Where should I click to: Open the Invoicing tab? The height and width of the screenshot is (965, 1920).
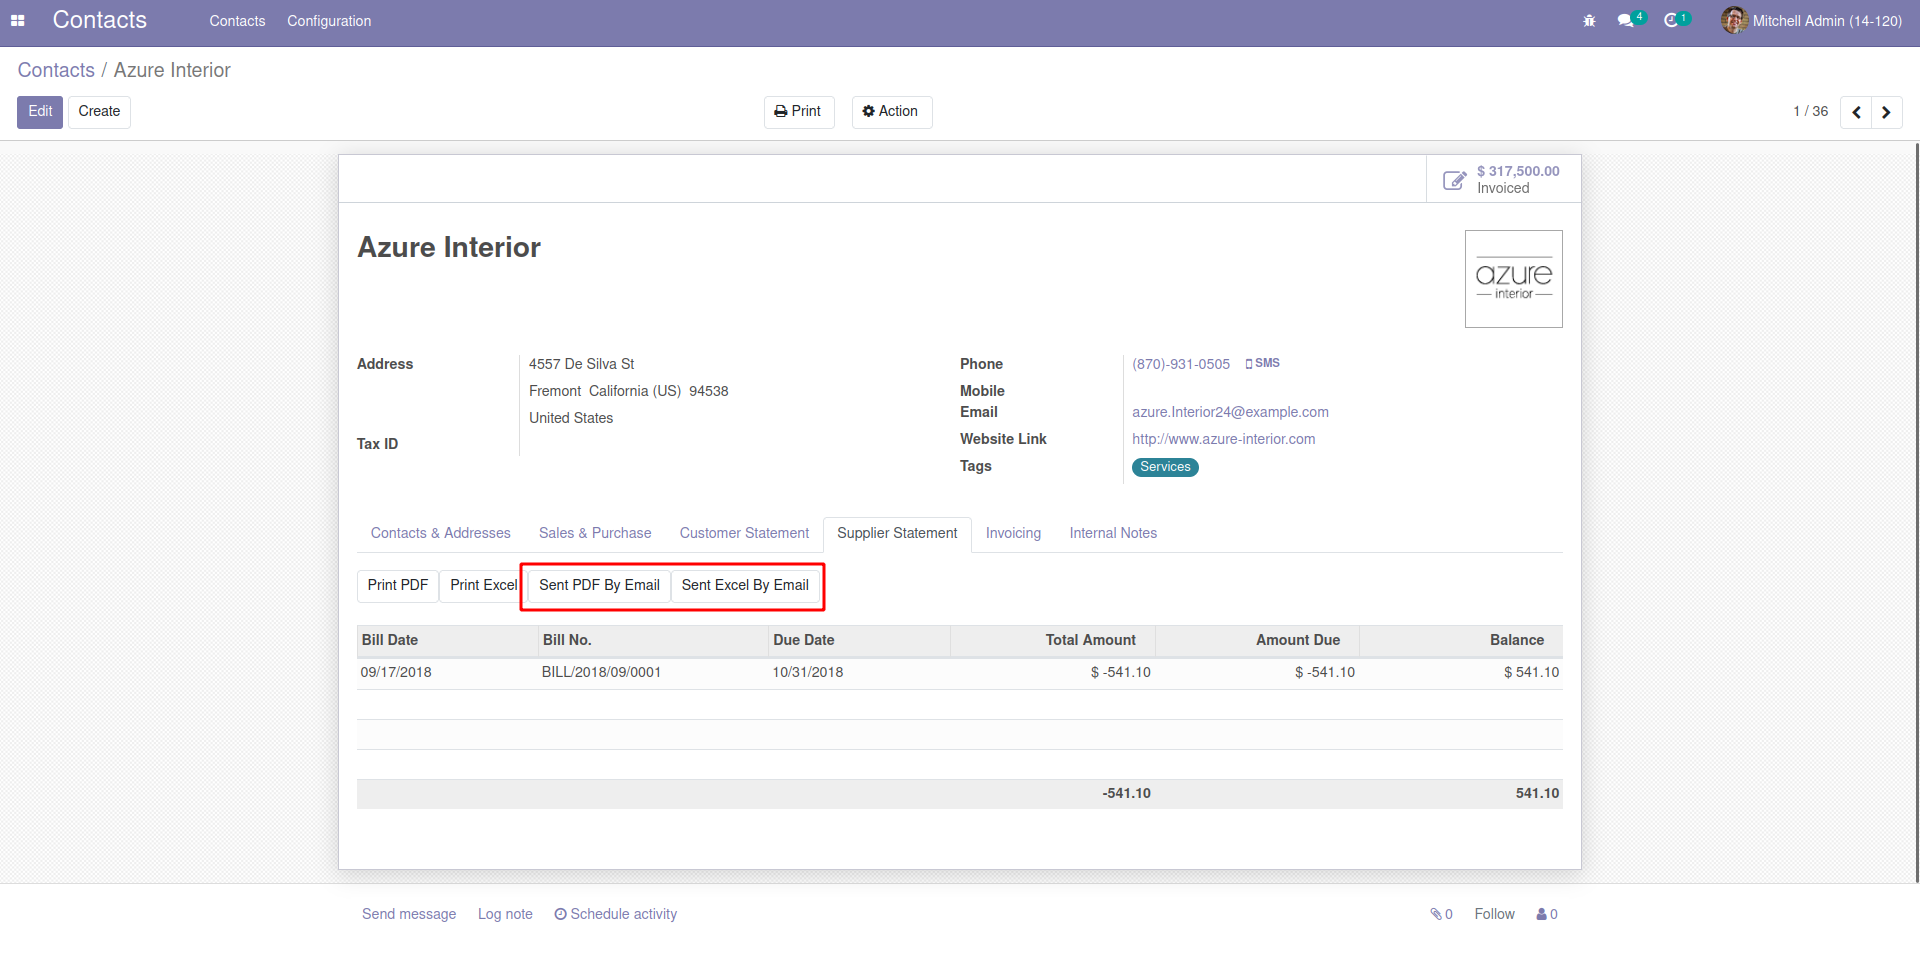(x=1013, y=534)
